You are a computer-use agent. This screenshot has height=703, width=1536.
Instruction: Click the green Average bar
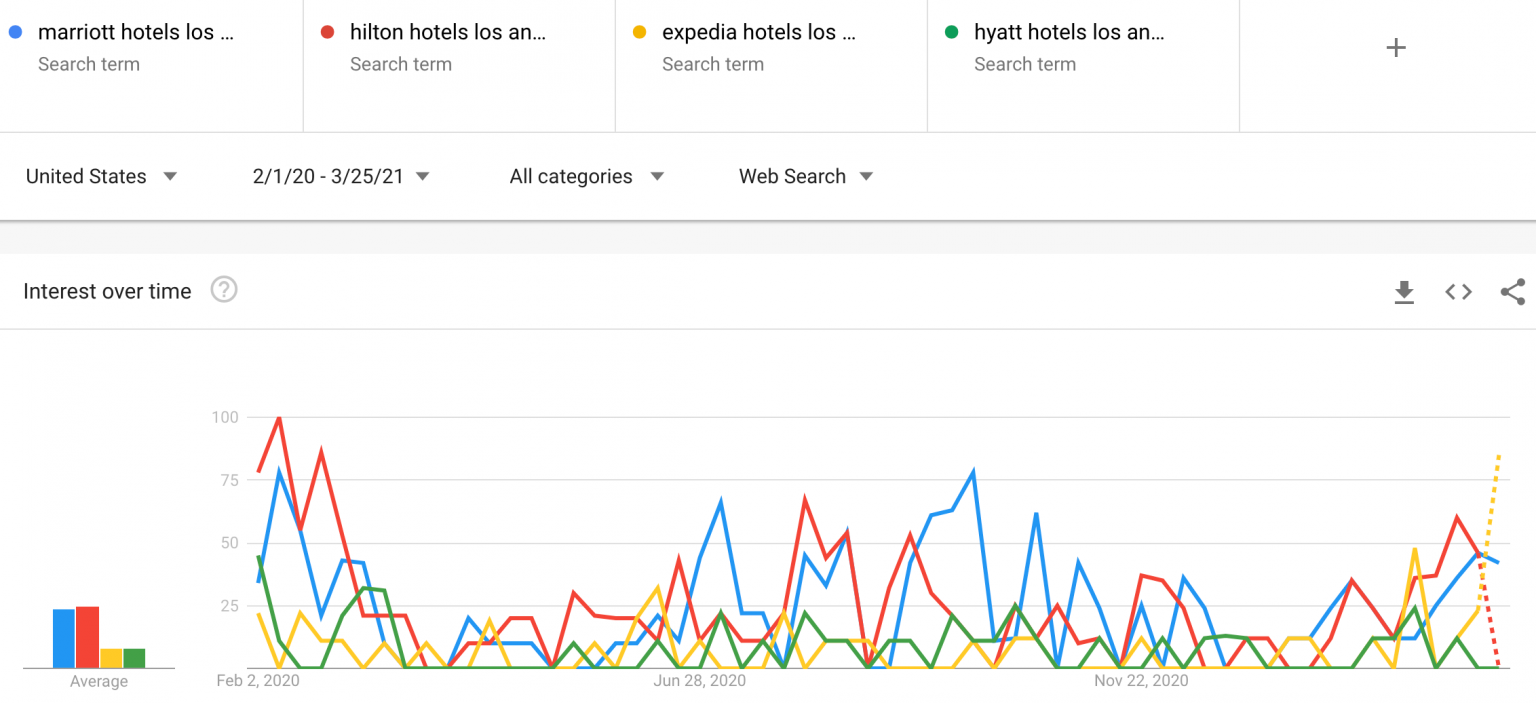pos(134,658)
